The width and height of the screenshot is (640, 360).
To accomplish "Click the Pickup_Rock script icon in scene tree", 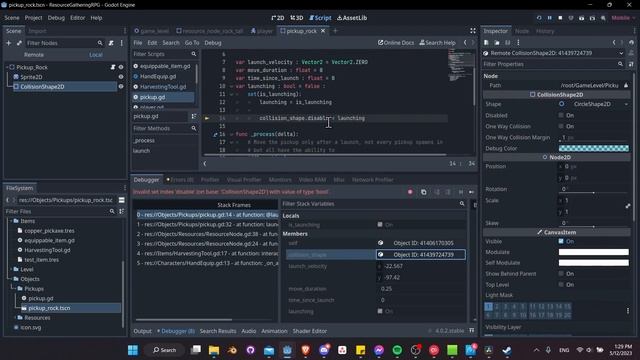I will [x=113, y=67].
